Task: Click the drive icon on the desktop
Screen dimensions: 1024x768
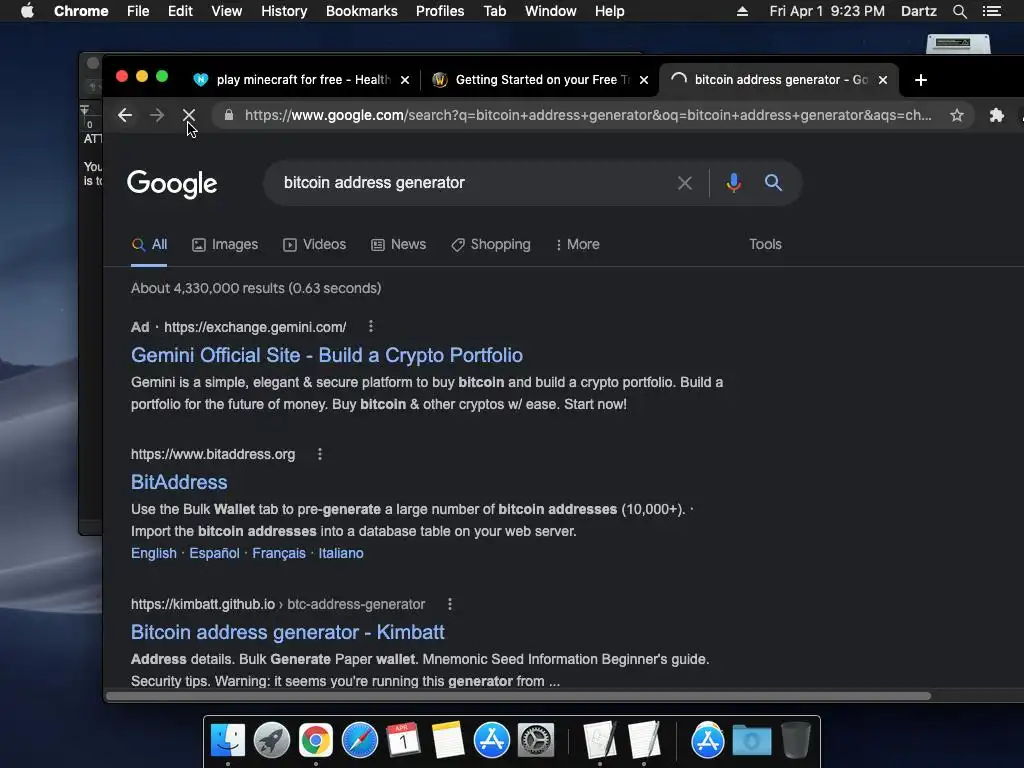Action: (958, 44)
